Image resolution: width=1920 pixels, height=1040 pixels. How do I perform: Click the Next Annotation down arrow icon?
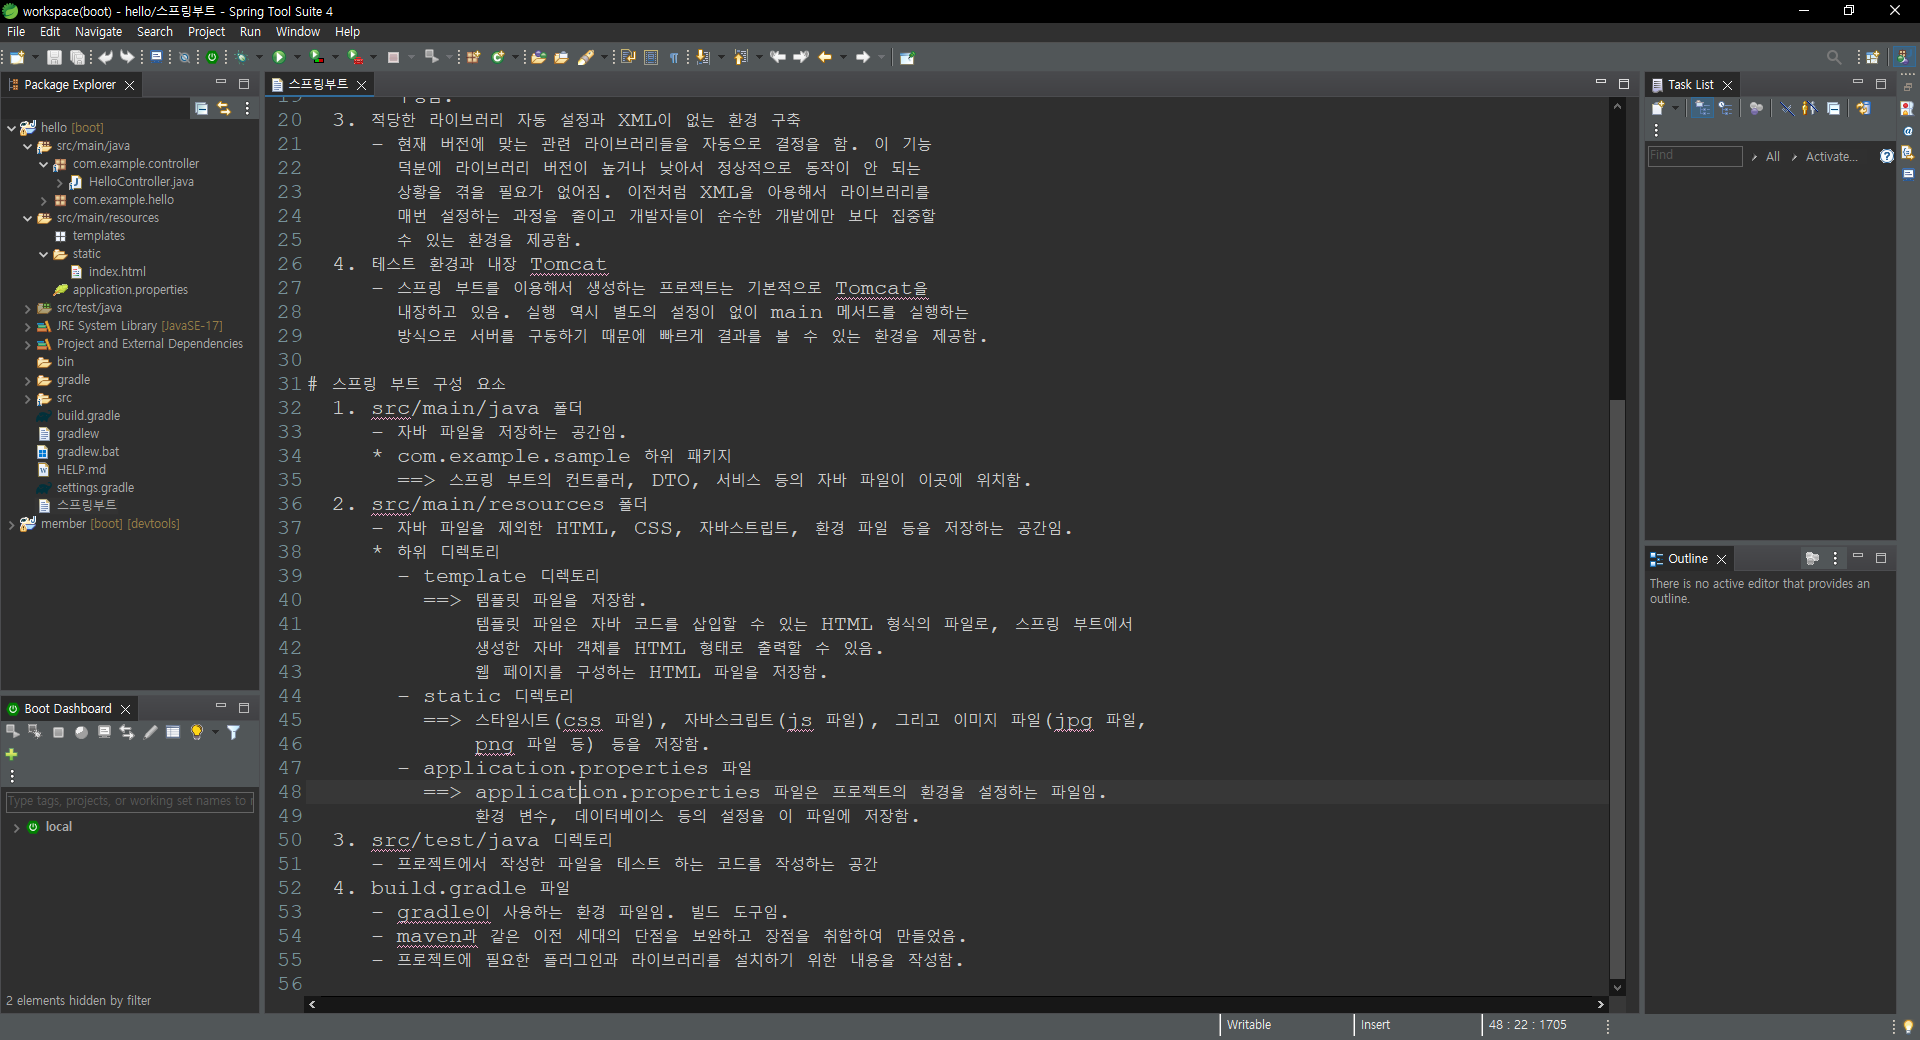coord(703,57)
